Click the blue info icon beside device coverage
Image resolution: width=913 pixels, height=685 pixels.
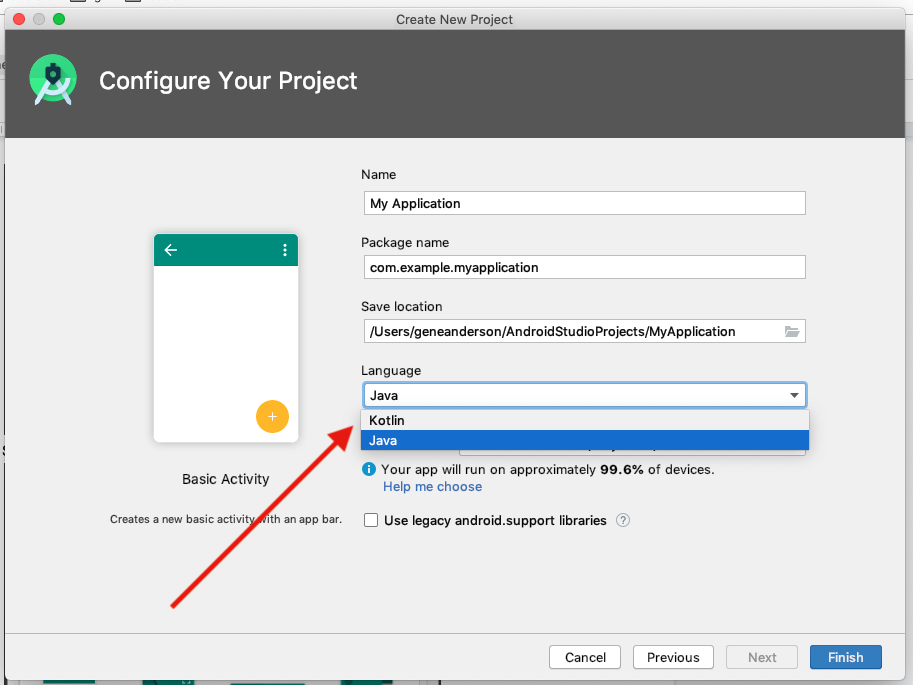369,469
